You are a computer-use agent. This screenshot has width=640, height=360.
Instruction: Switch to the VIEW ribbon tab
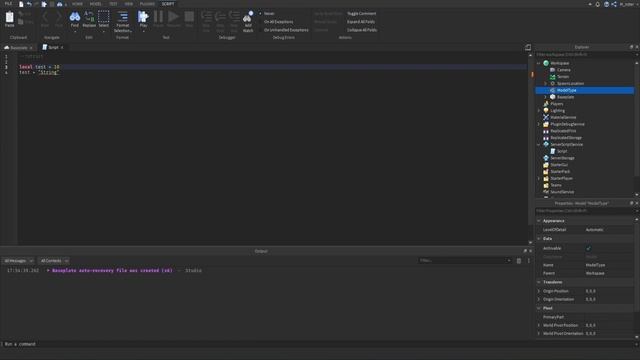(x=129, y=4)
